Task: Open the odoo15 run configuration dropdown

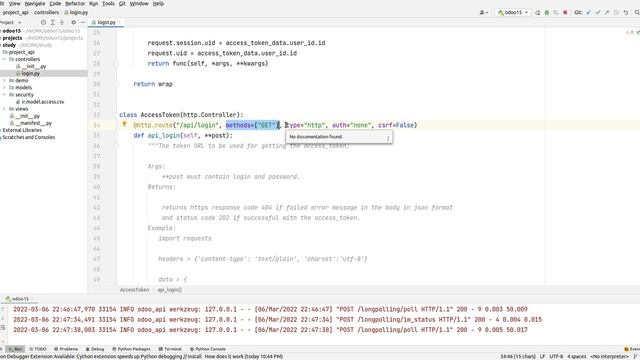Action: [x=513, y=13]
